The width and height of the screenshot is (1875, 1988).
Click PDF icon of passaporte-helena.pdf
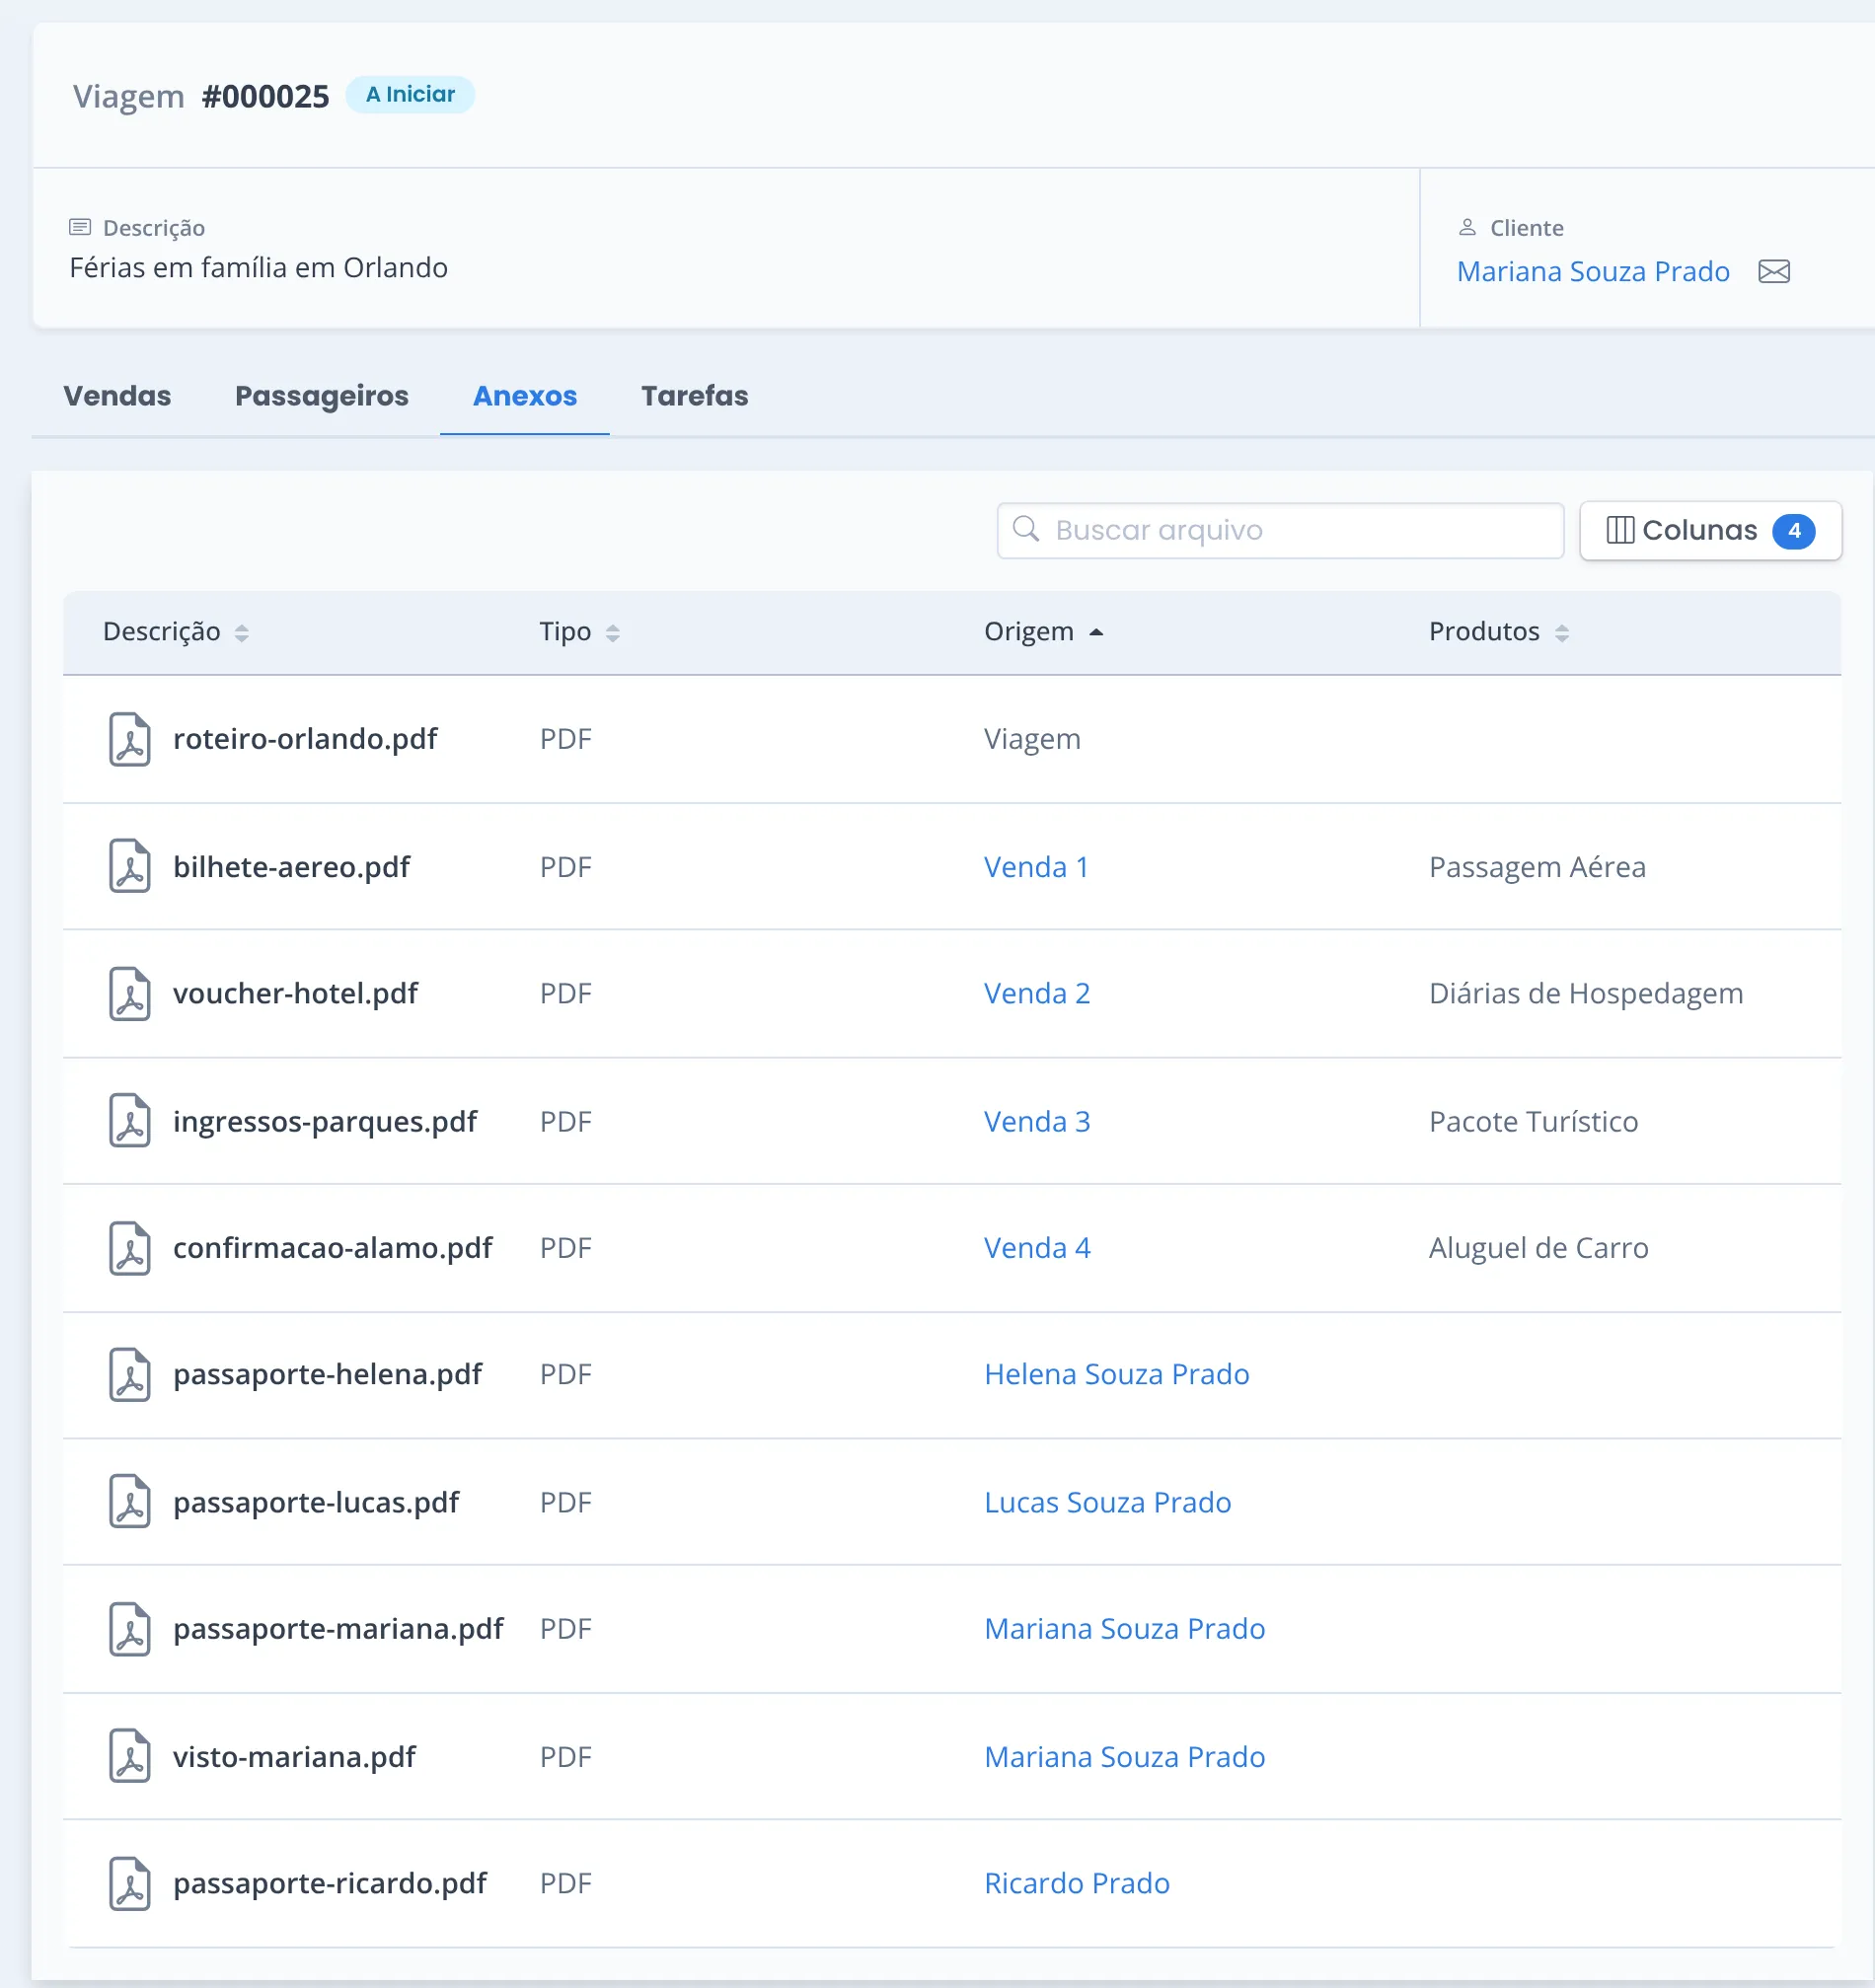coord(130,1375)
